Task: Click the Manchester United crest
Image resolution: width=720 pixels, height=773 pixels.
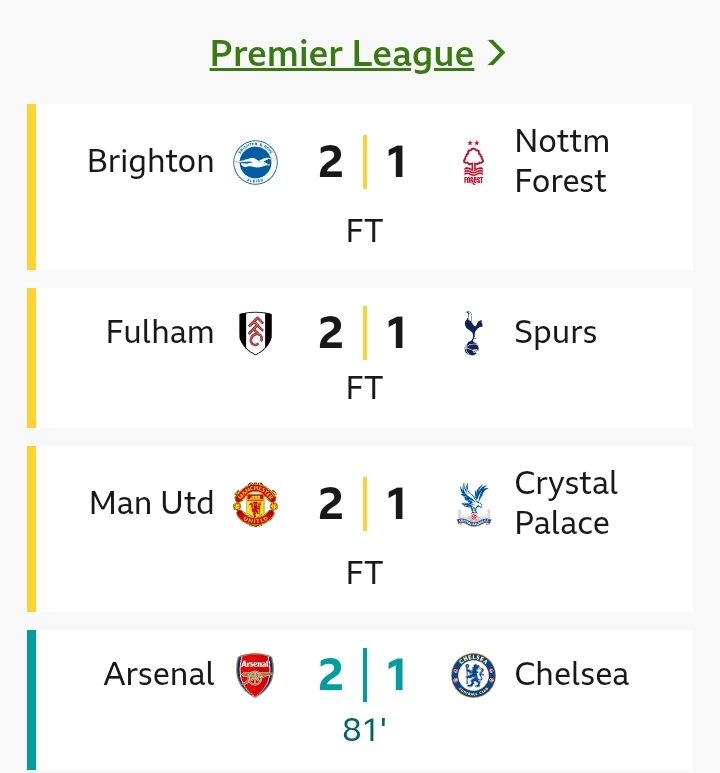Action: tap(255, 504)
